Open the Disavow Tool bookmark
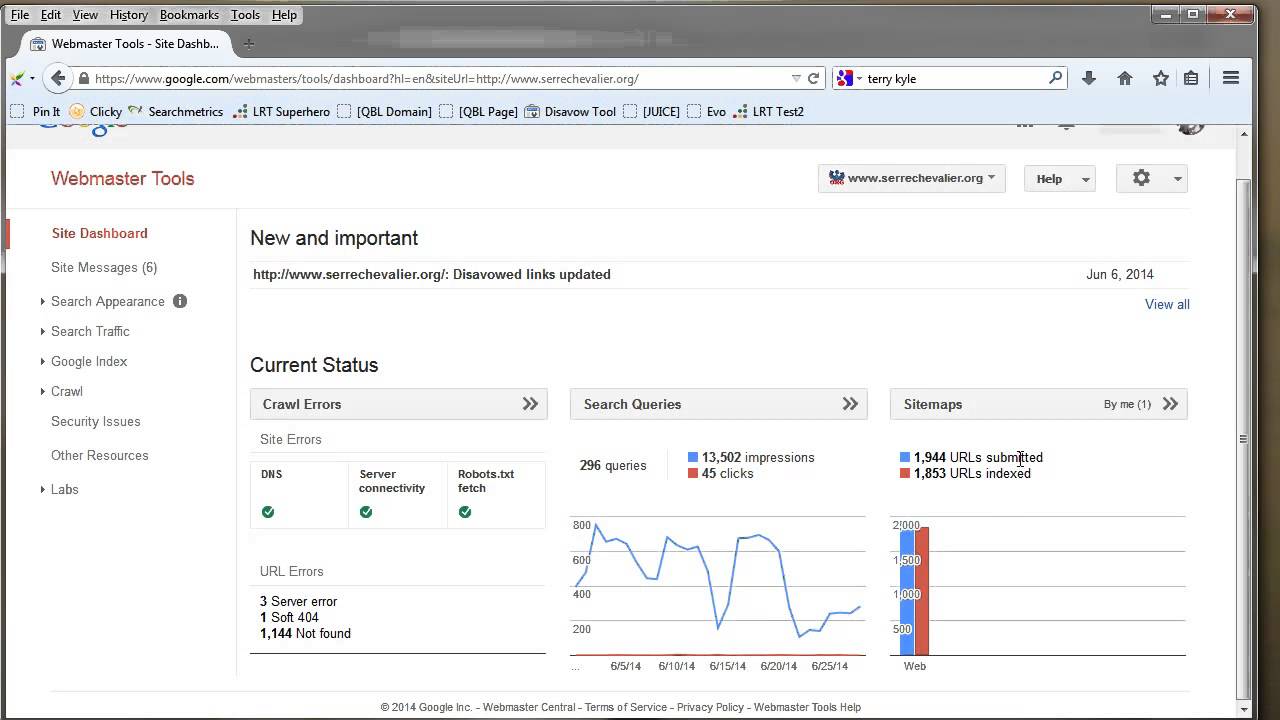Image resolution: width=1280 pixels, height=720 pixels. point(570,112)
